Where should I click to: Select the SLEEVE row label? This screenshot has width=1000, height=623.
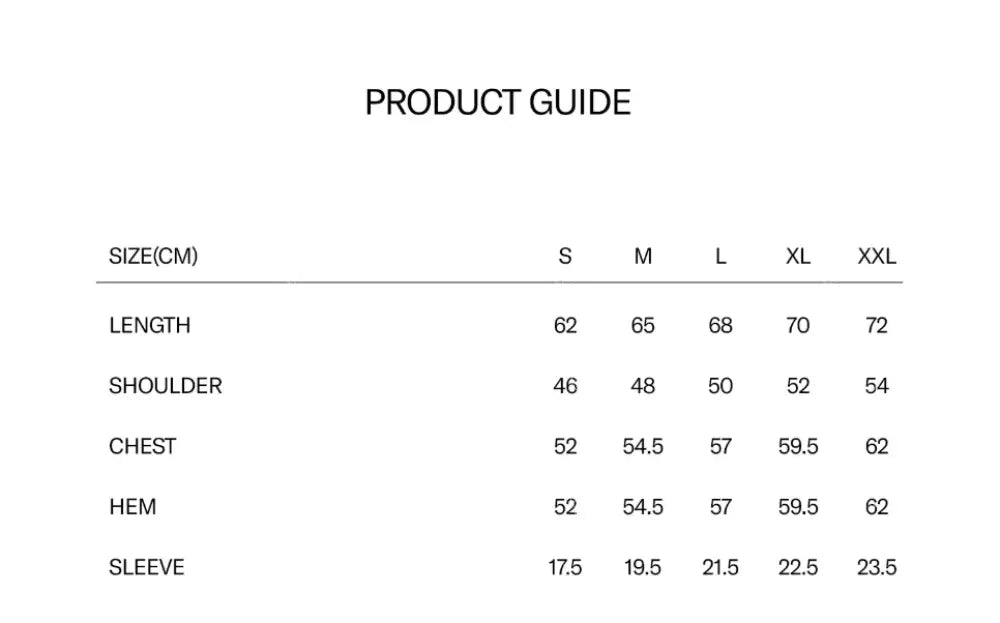coord(147,568)
